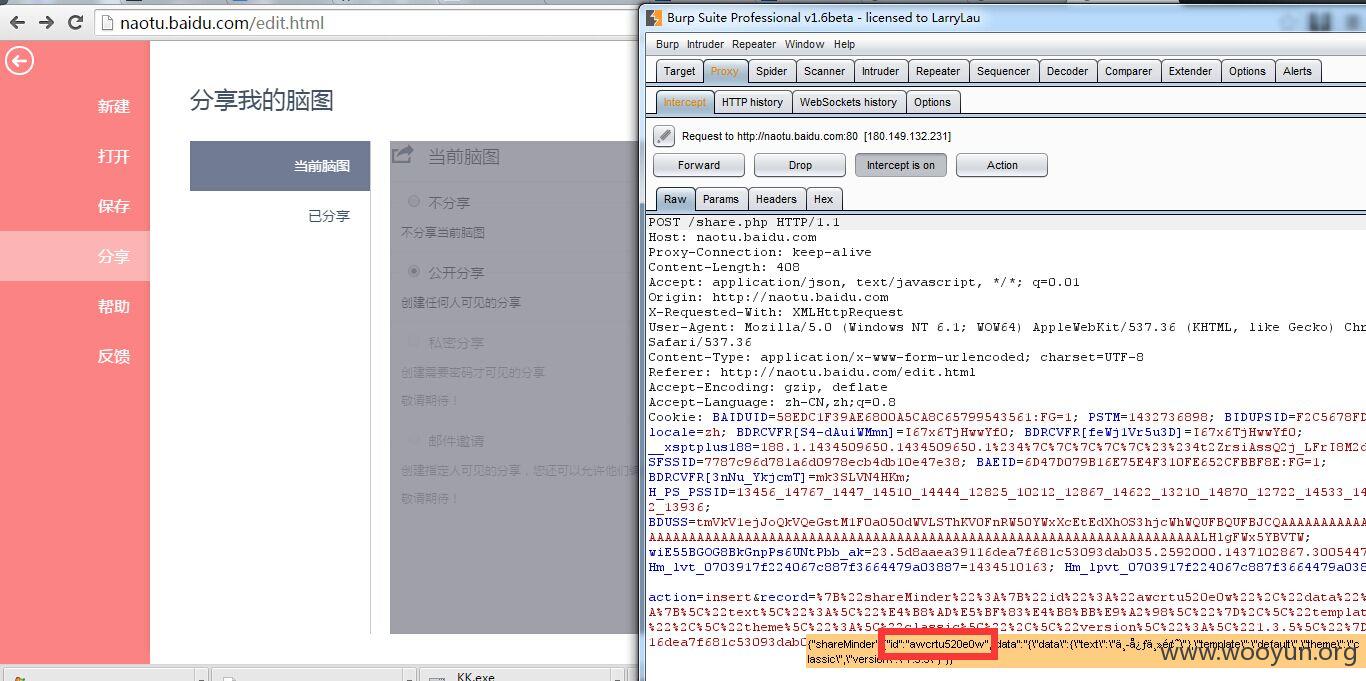Forward the intercepted request
The width and height of the screenshot is (1366, 681).
pyautogui.click(x=698, y=165)
